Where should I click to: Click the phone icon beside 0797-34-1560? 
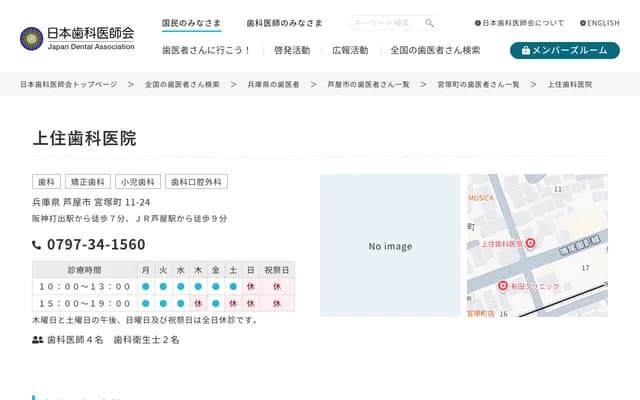[x=37, y=245]
